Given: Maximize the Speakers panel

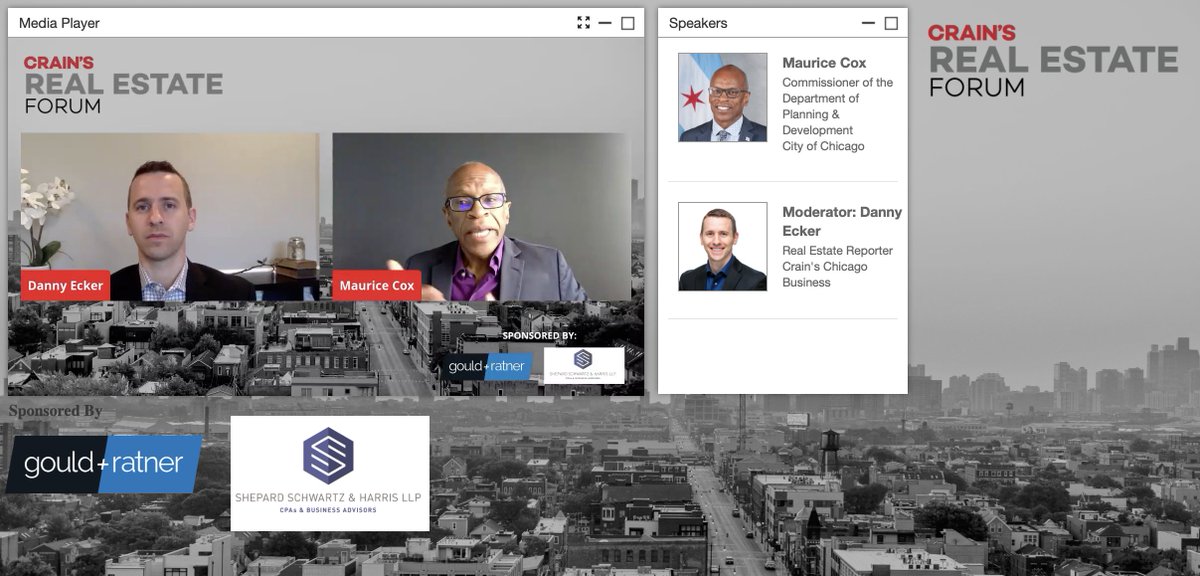Looking at the screenshot, I should coord(891,23).
